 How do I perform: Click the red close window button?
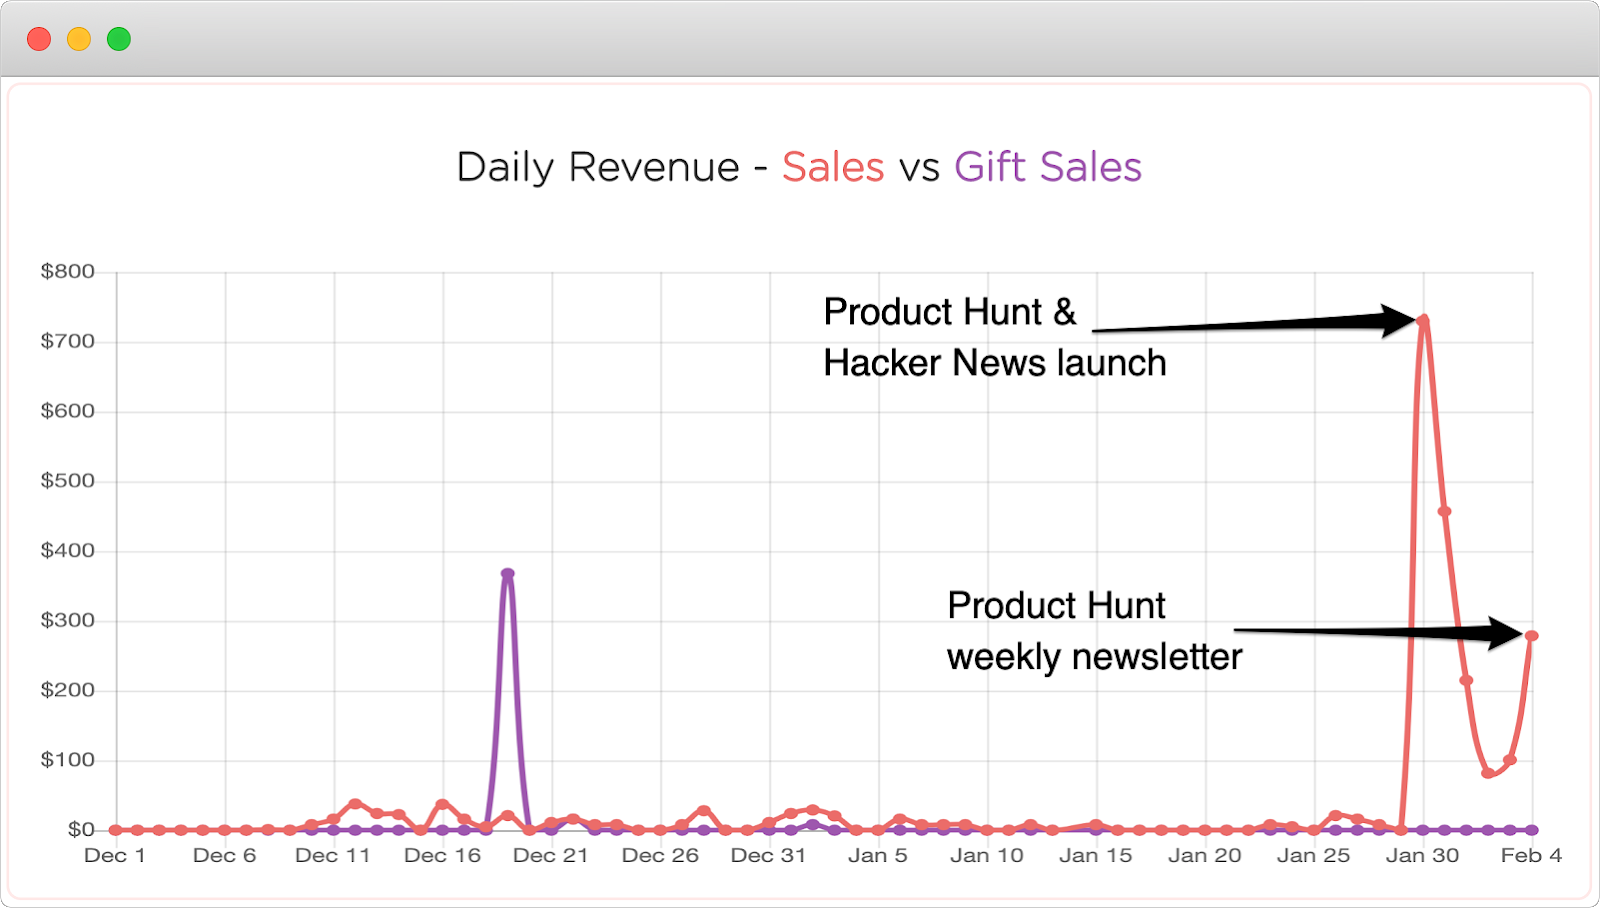[x=39, y=39]
